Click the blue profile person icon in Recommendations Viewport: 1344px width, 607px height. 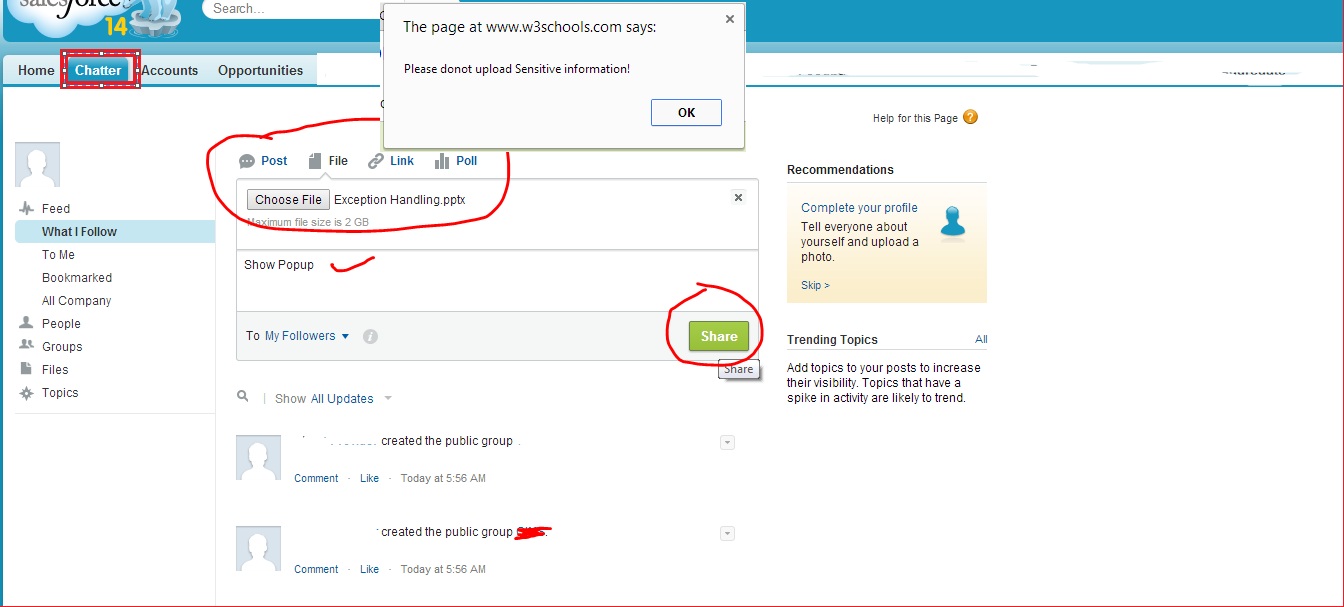click(953, 222)
